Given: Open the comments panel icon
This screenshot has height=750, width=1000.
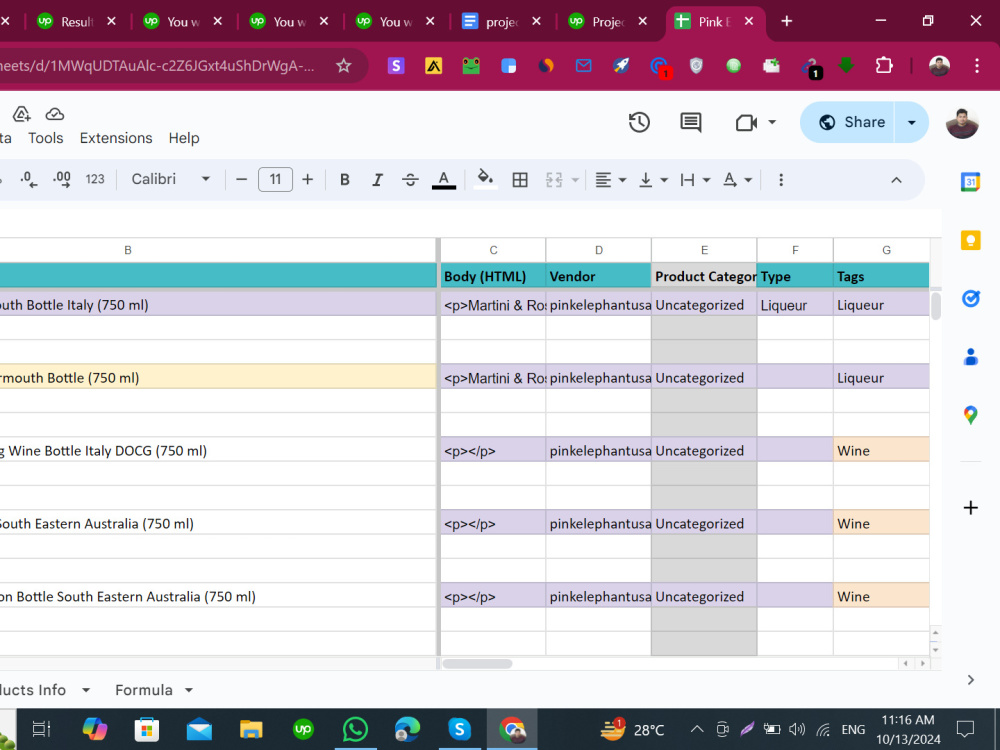Looking at the screenshot, I should 691,122.
